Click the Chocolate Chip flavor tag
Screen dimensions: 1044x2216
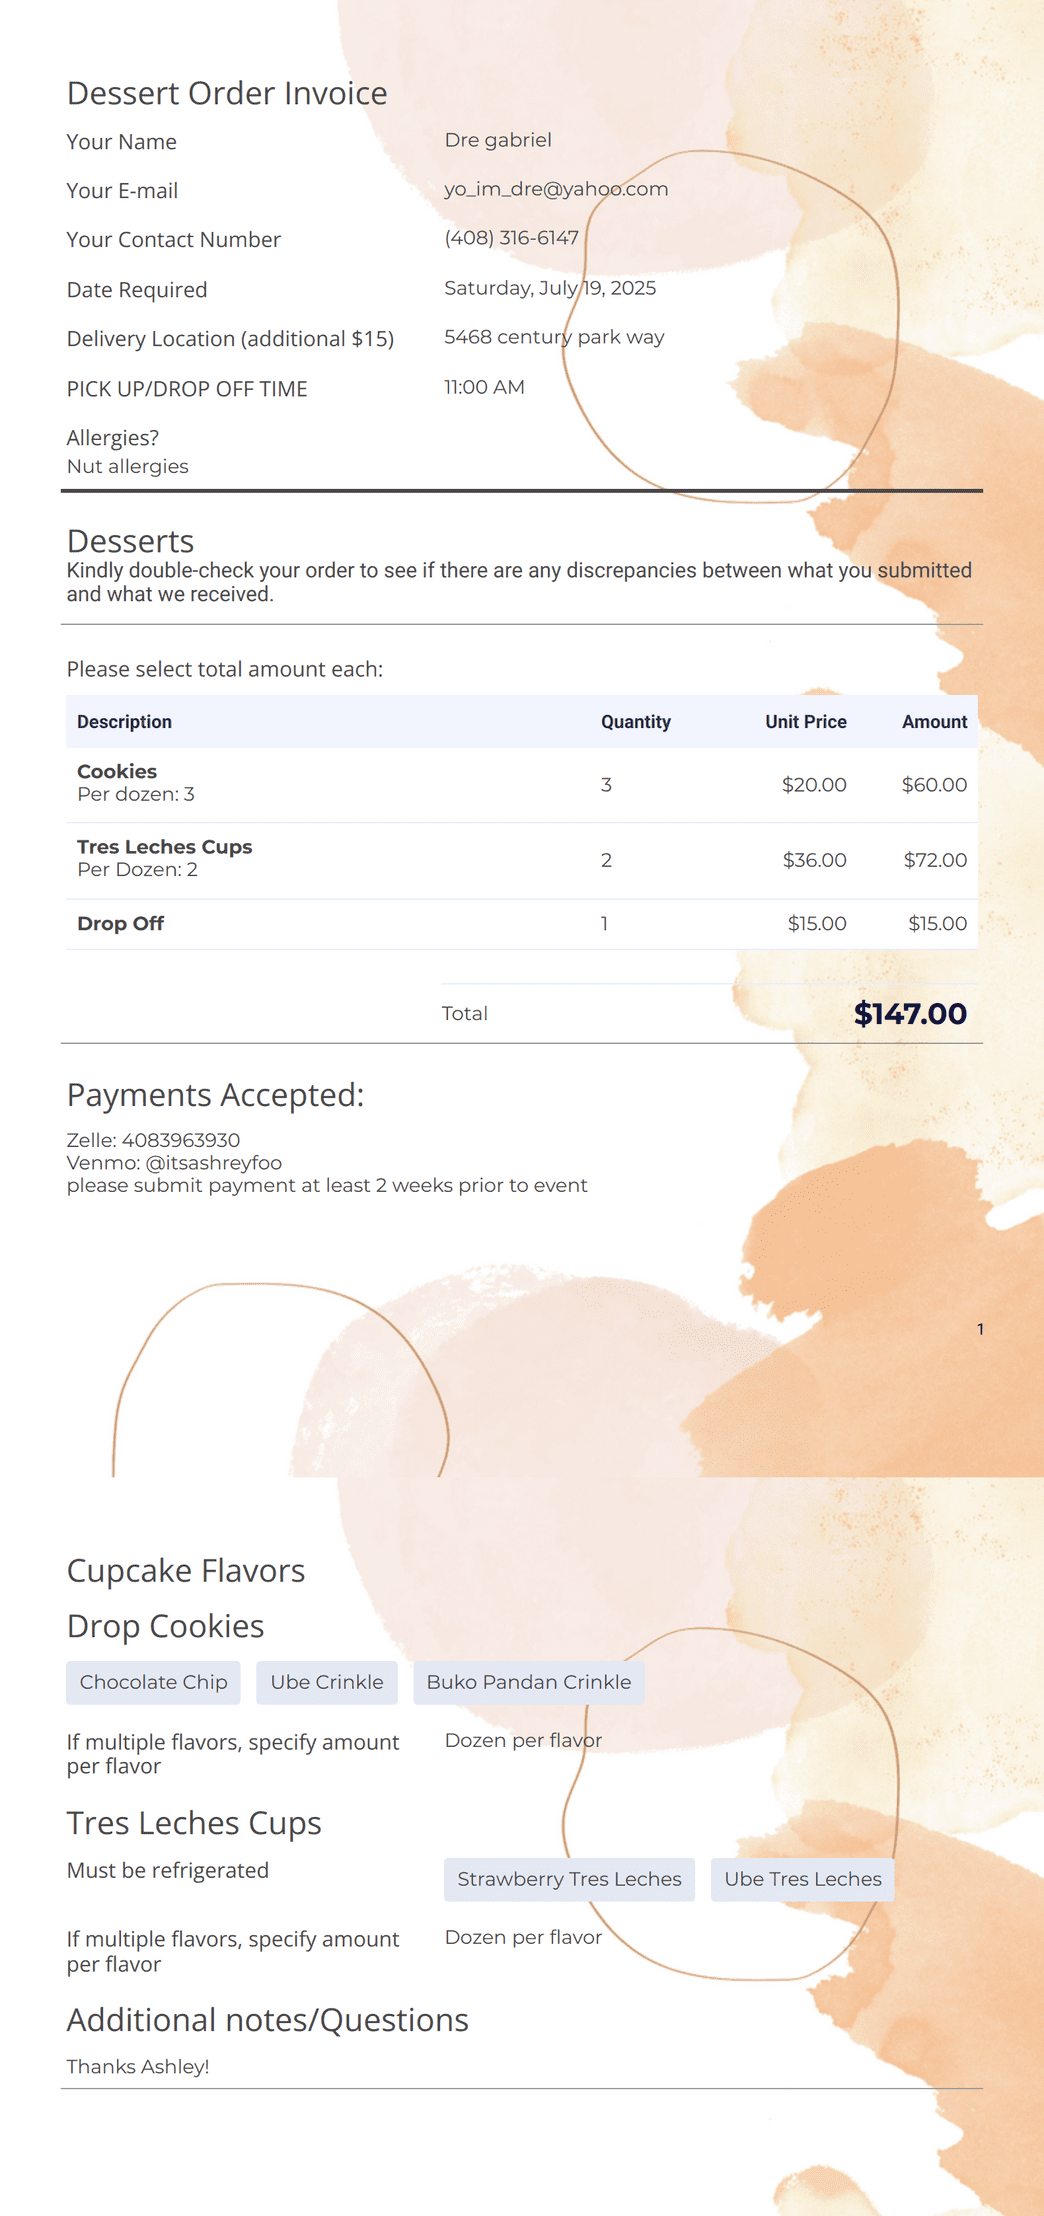point(153,1682)
